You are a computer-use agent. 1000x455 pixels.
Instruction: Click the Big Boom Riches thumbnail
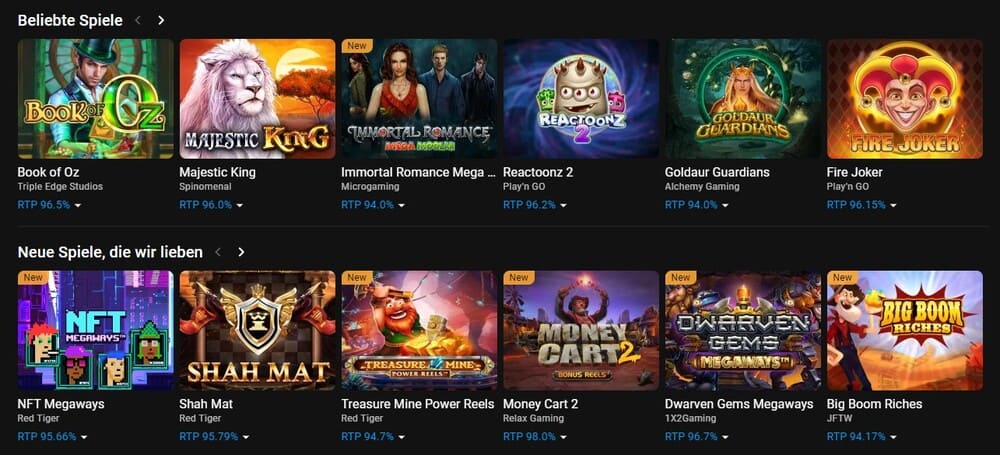[905, 330]
